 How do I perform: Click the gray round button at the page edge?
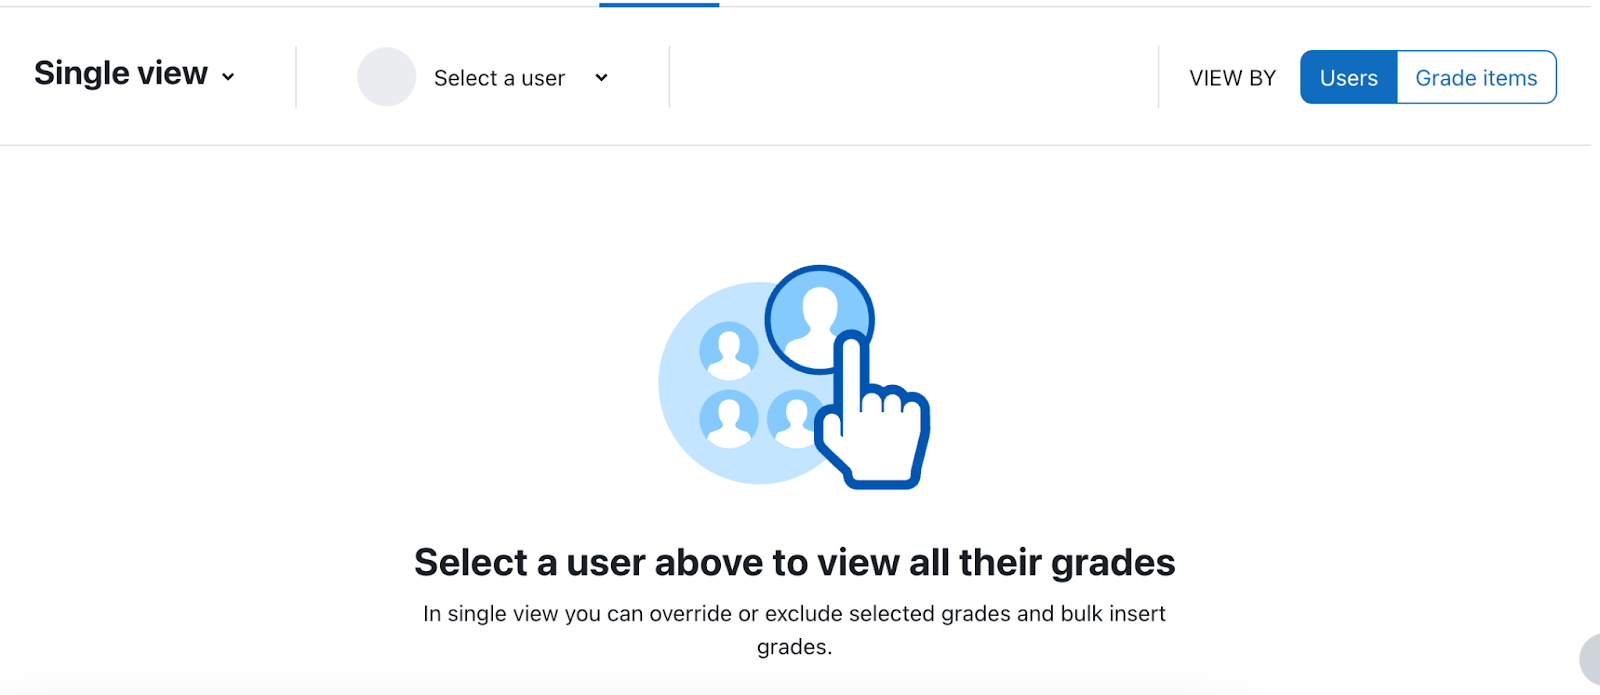1590,660
